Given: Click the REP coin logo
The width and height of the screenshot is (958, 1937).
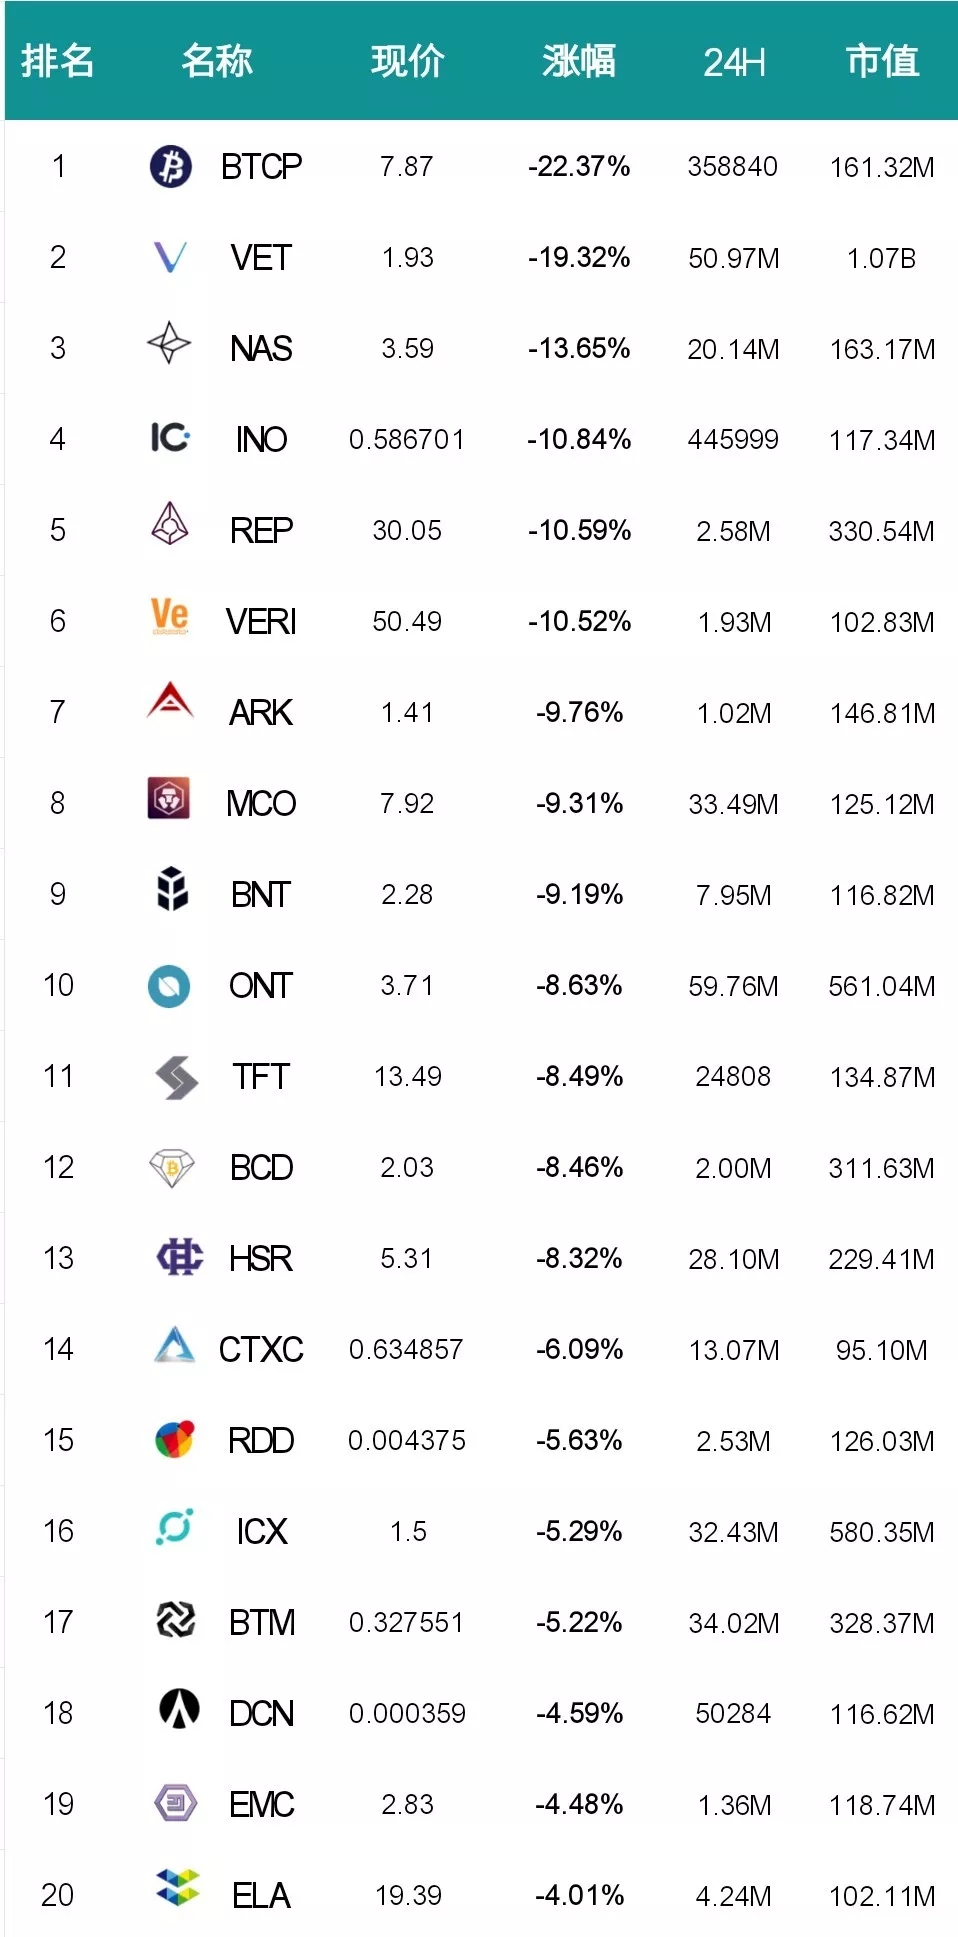Looking at the screenshot, I should (x=170, y=524).
